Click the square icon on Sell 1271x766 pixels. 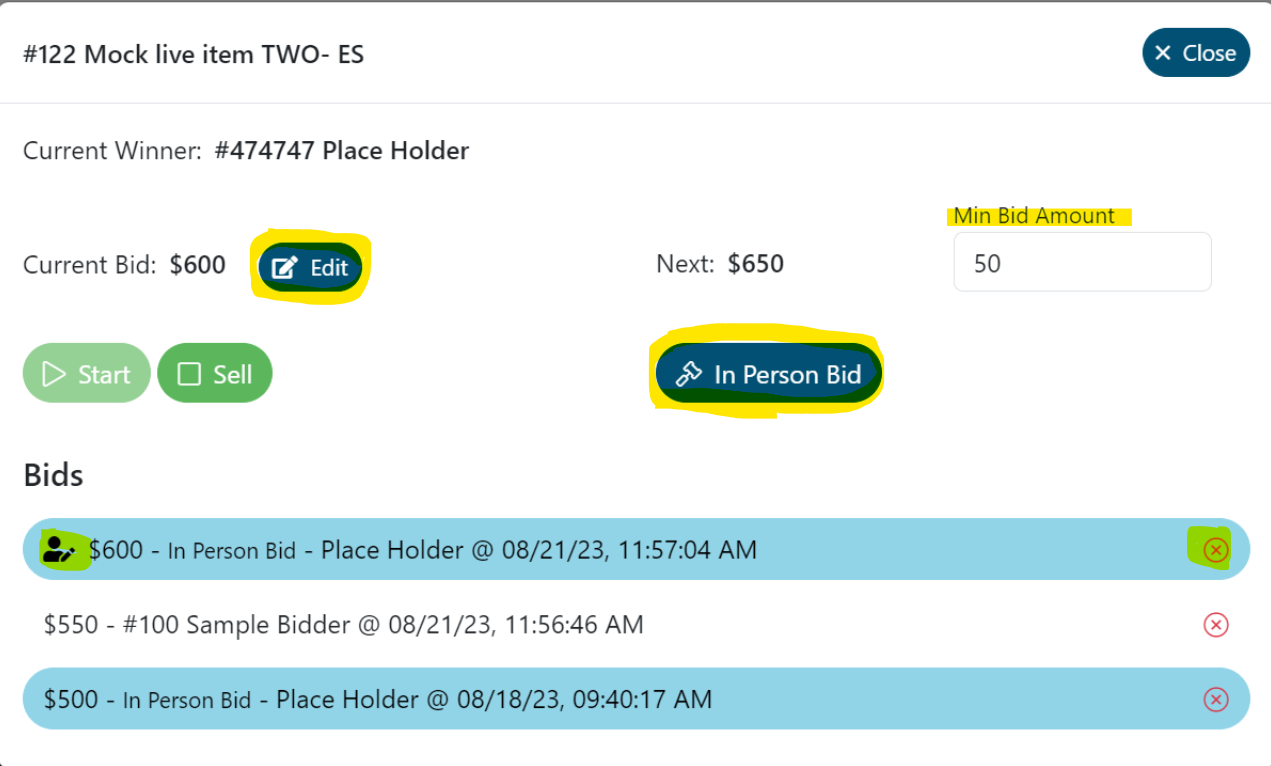point(189,375)
